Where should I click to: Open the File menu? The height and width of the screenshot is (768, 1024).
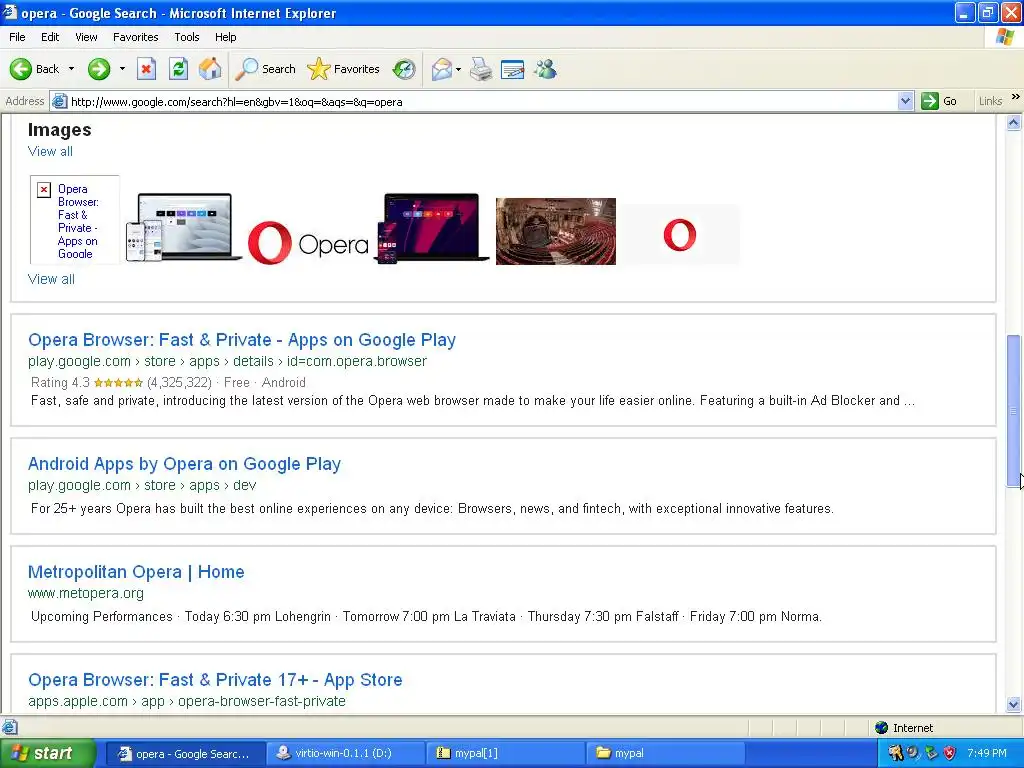click(18, 37)
